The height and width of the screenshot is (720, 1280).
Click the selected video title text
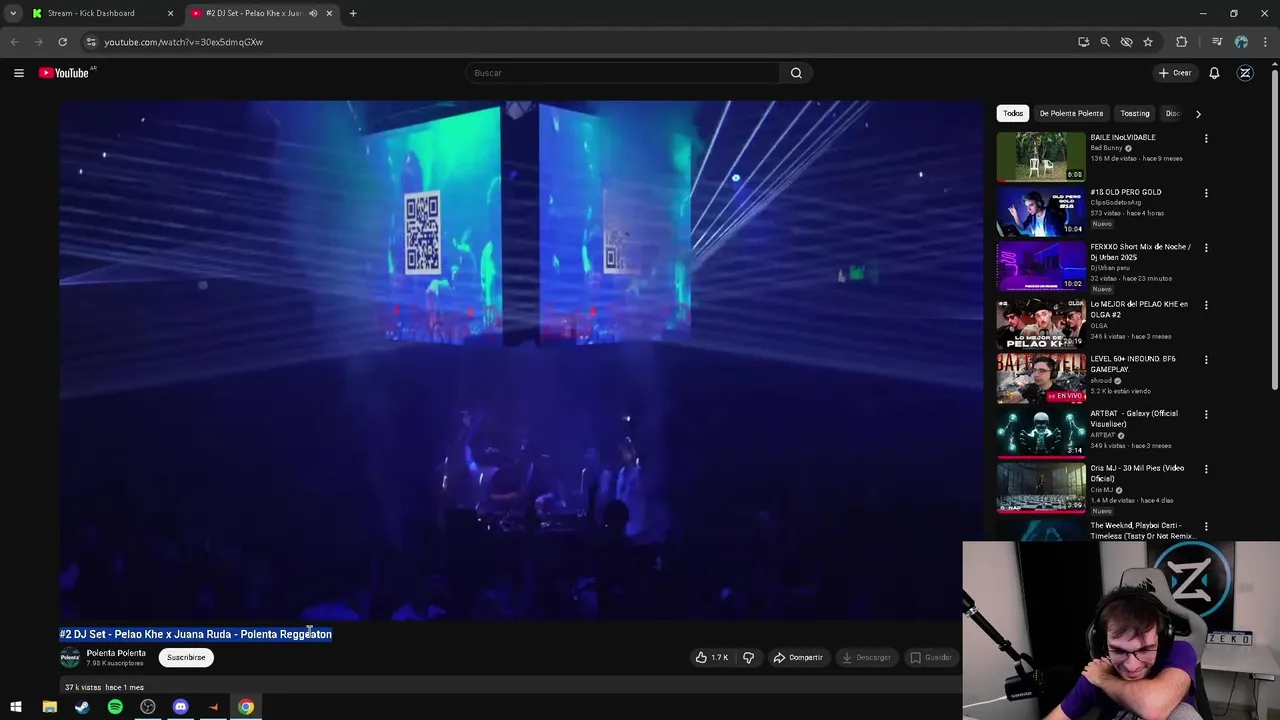click(196, 634)
